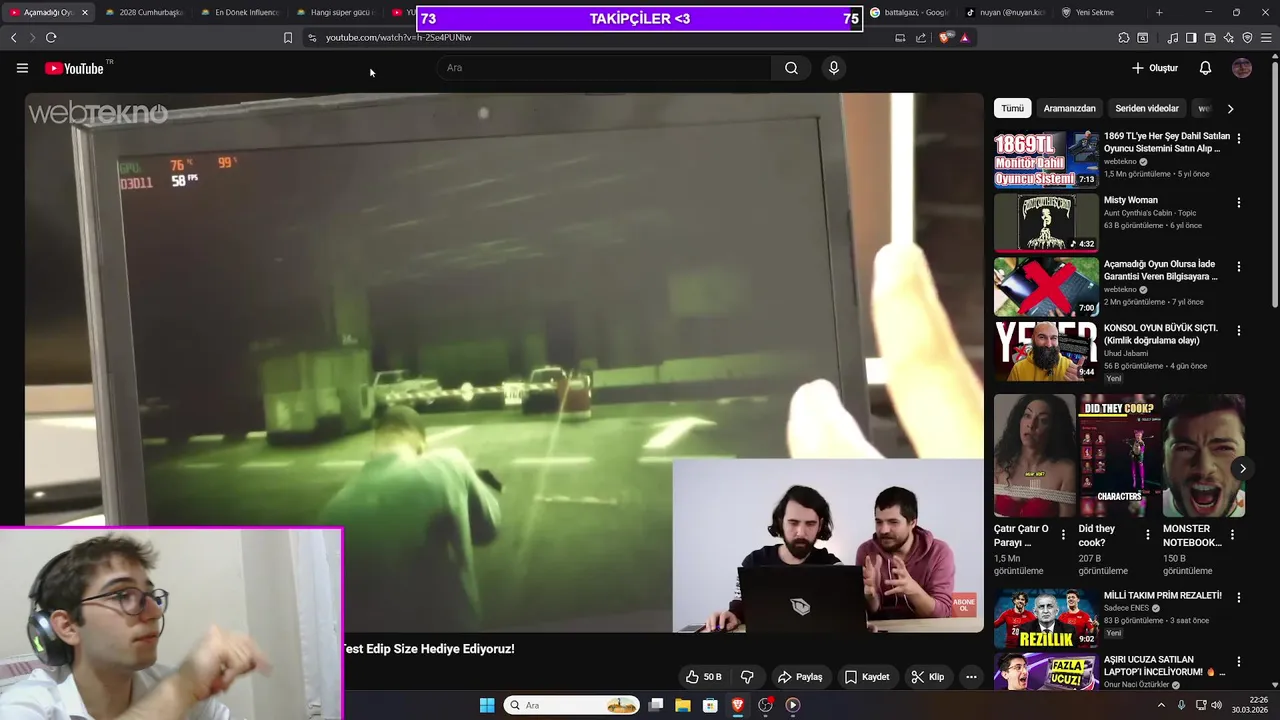View site information icon beside the URL
Image resolution: width=1280 pixels, height=720 pixels.
pos(312,38)
